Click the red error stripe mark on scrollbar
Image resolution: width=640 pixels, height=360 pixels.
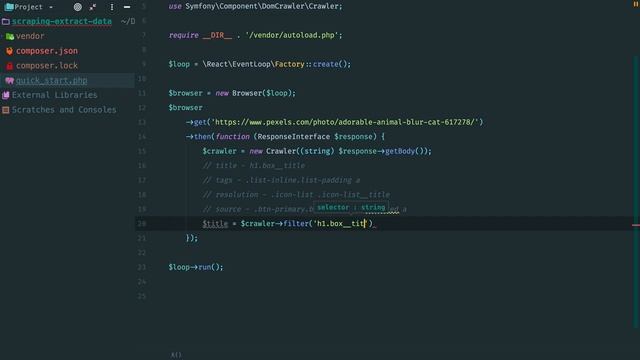(x=636, y=225)
